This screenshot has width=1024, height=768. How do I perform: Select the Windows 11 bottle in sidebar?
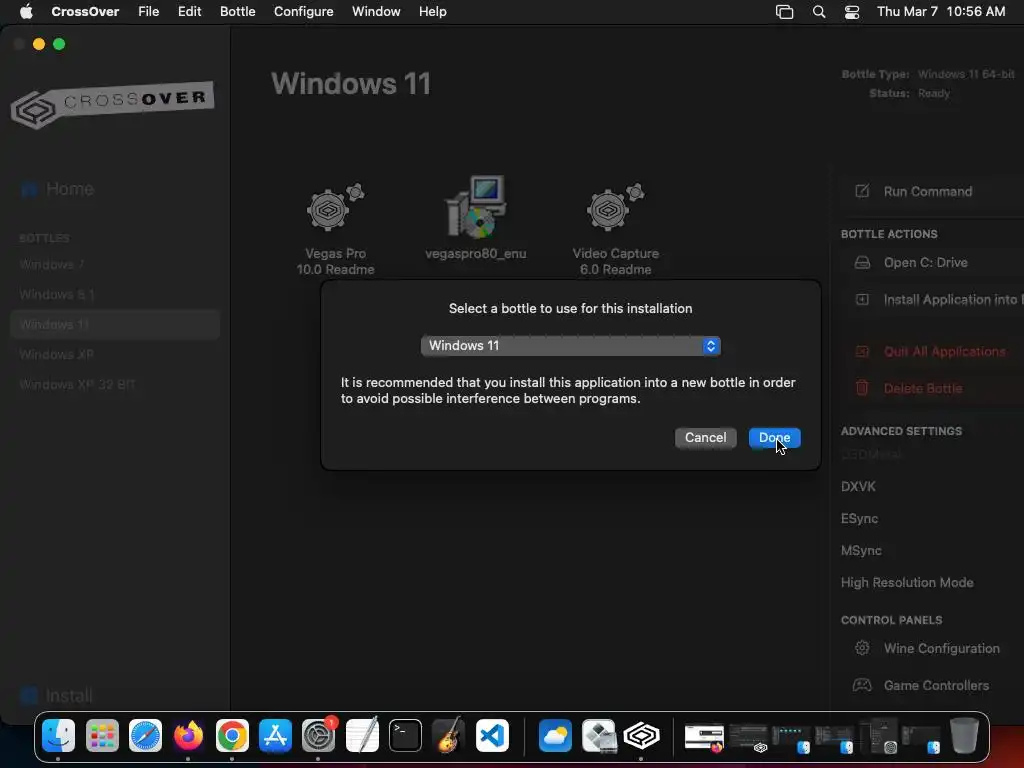[x=115, y=325]
